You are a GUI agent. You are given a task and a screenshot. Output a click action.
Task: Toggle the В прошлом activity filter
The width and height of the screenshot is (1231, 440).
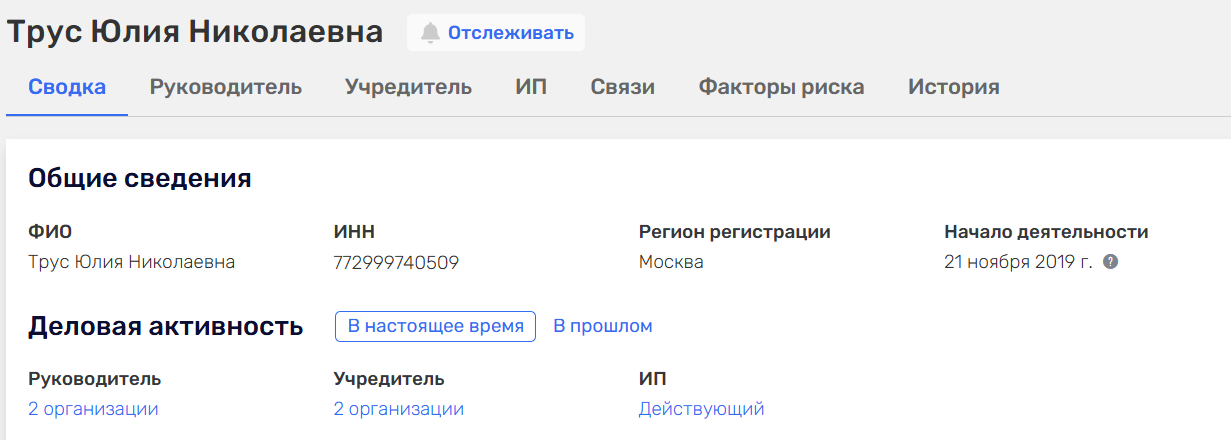point(602,326)
